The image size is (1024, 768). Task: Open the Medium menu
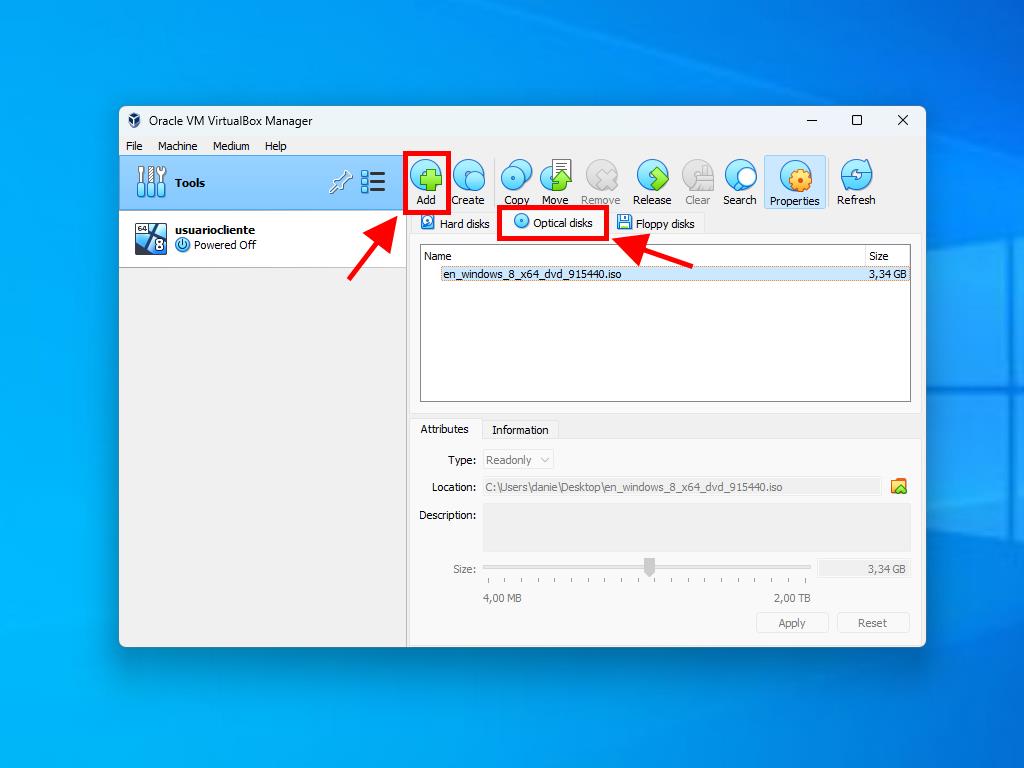[x=231, y=146]
